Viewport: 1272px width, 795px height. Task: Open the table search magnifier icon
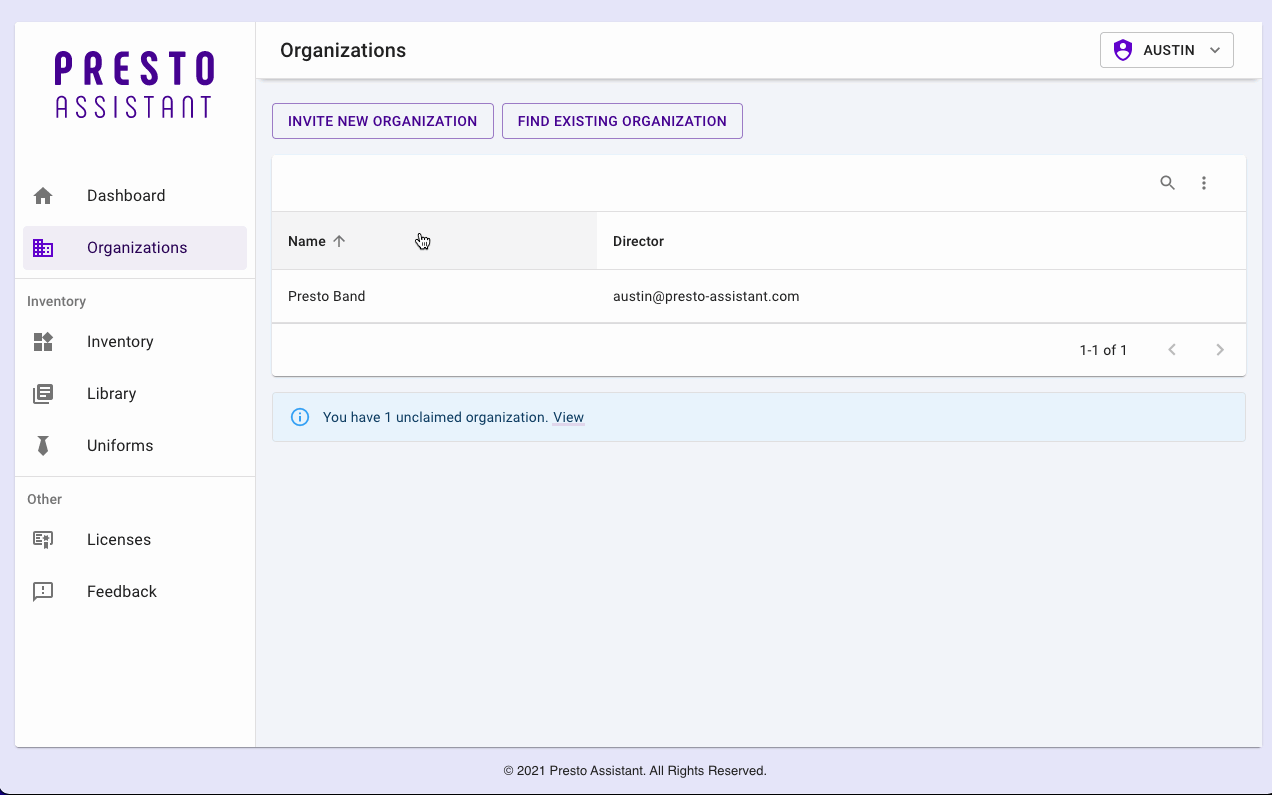coord(1167,183)
